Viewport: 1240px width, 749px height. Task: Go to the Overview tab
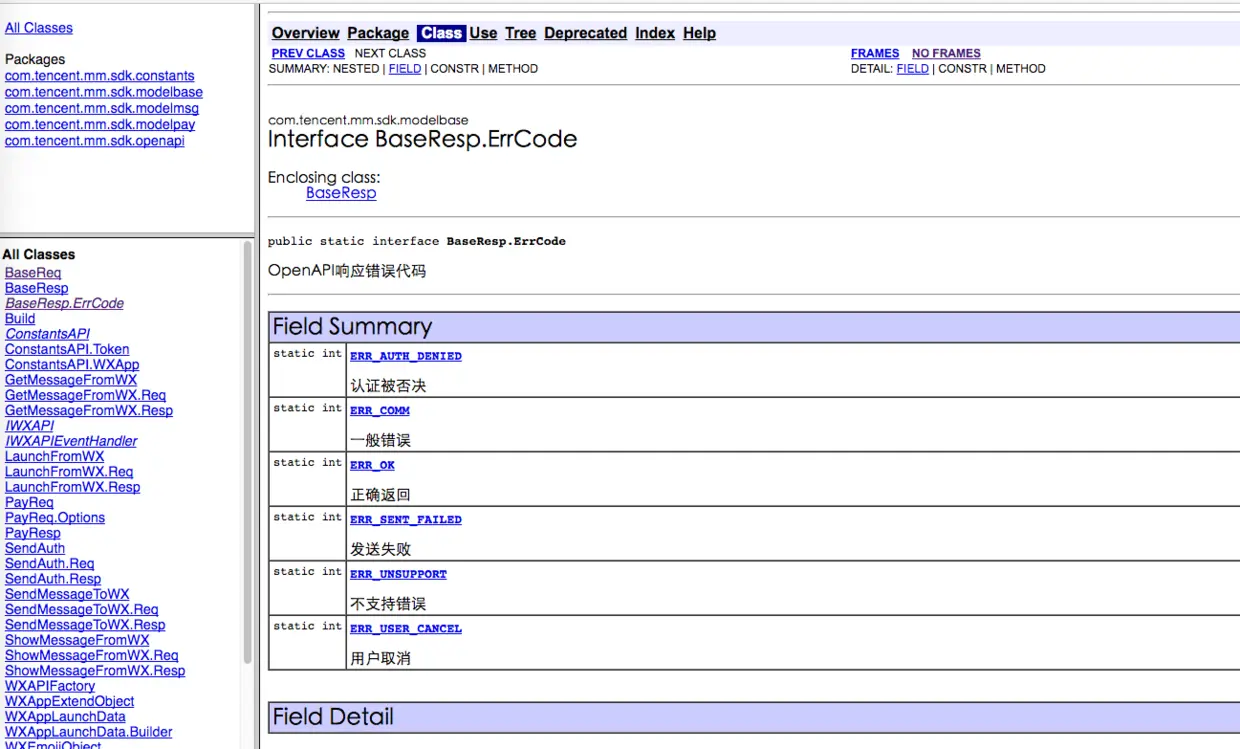(306, 33)
